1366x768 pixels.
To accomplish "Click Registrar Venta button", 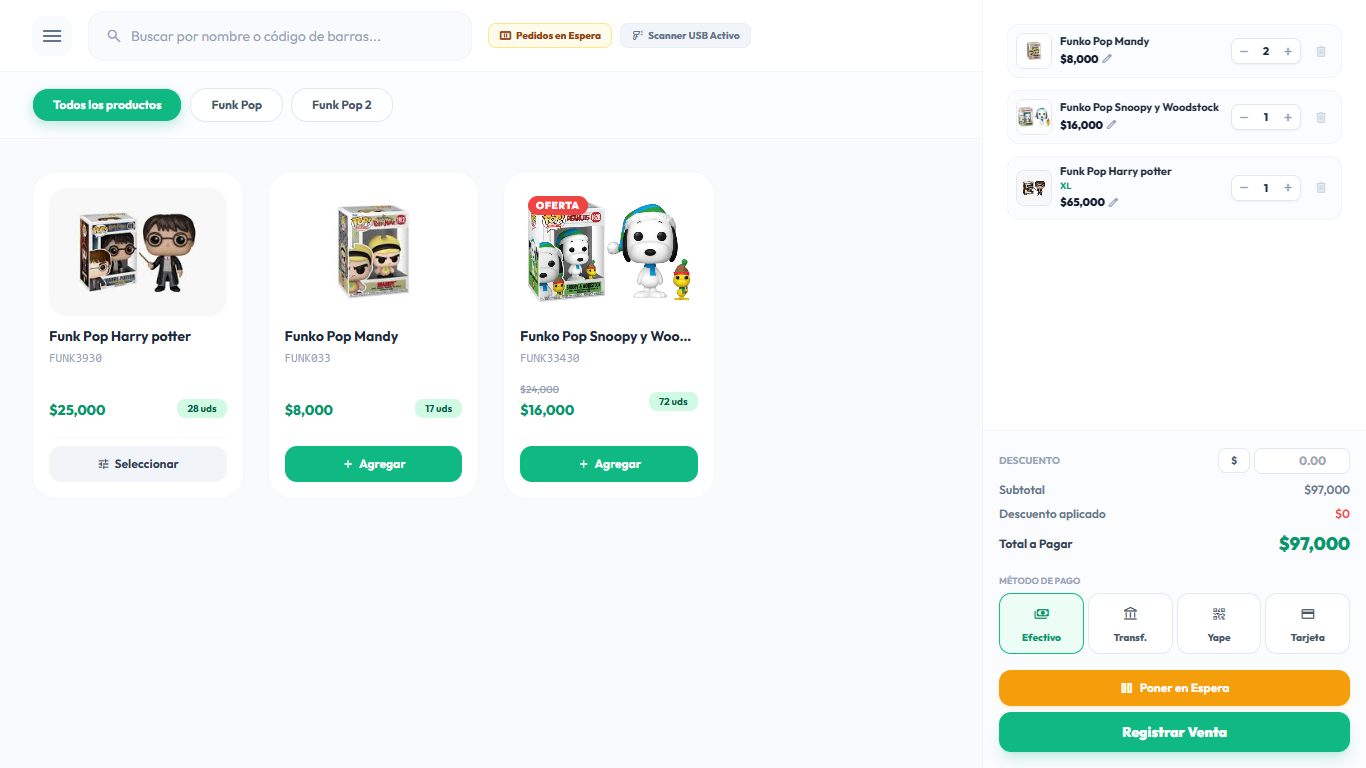I will [1174, 732].
